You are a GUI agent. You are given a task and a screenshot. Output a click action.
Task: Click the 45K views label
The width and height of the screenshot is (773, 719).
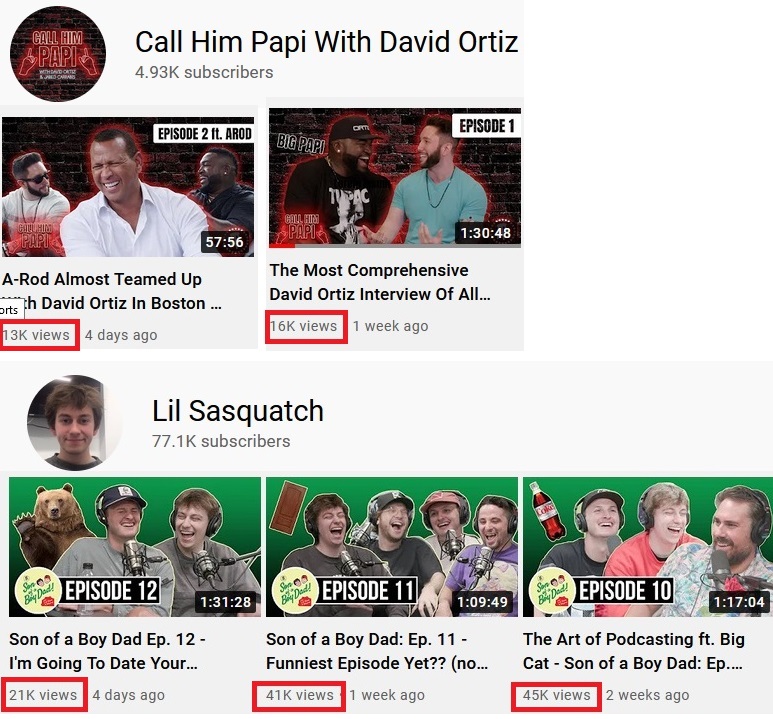coord(557,695)
